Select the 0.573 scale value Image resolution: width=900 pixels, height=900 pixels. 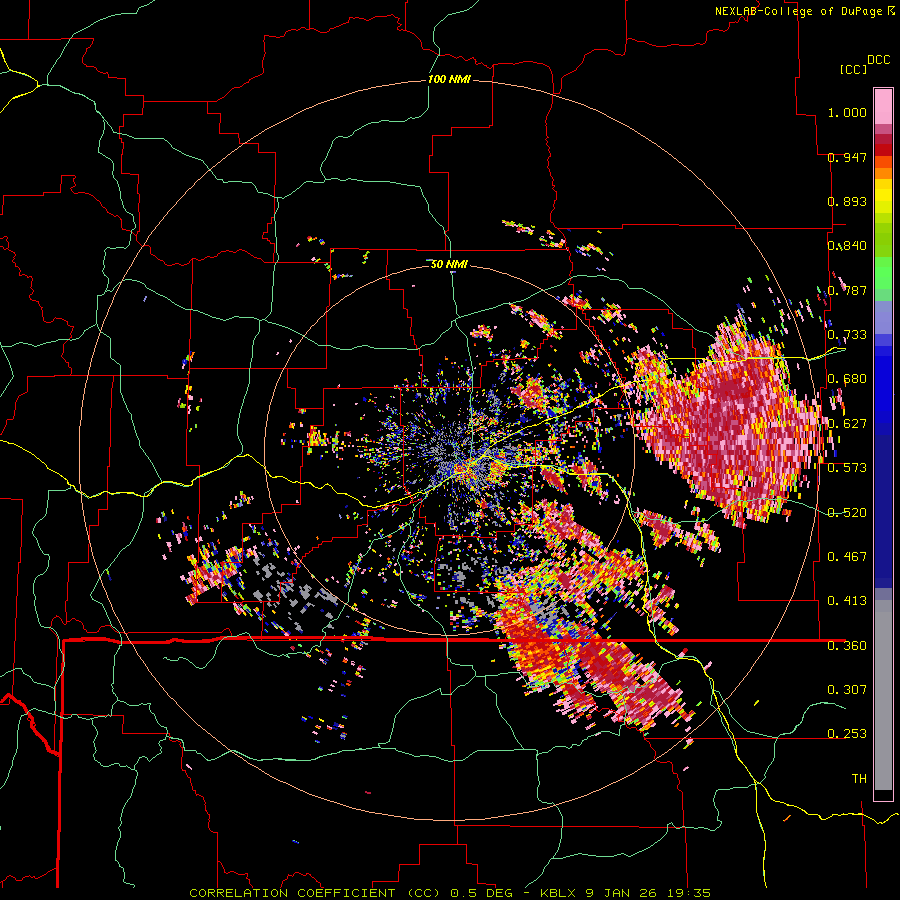(847, 468)
